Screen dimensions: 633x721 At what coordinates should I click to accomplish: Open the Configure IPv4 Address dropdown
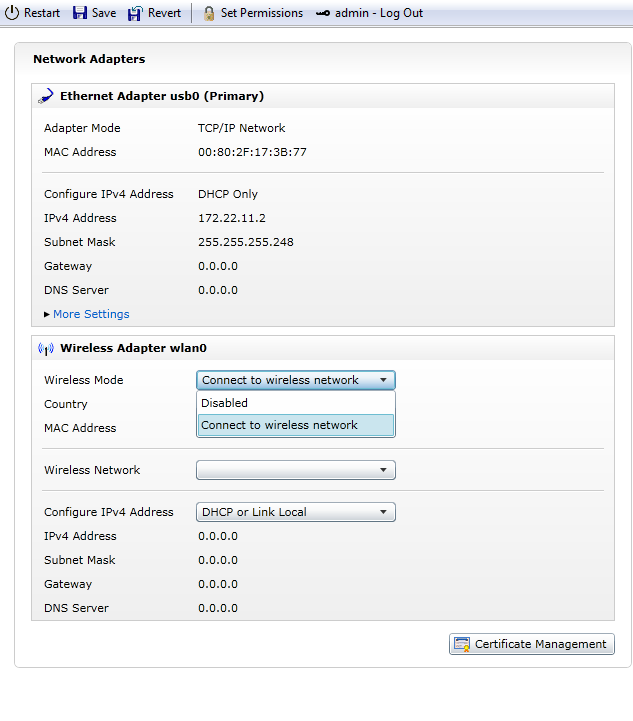pos(296,512)
